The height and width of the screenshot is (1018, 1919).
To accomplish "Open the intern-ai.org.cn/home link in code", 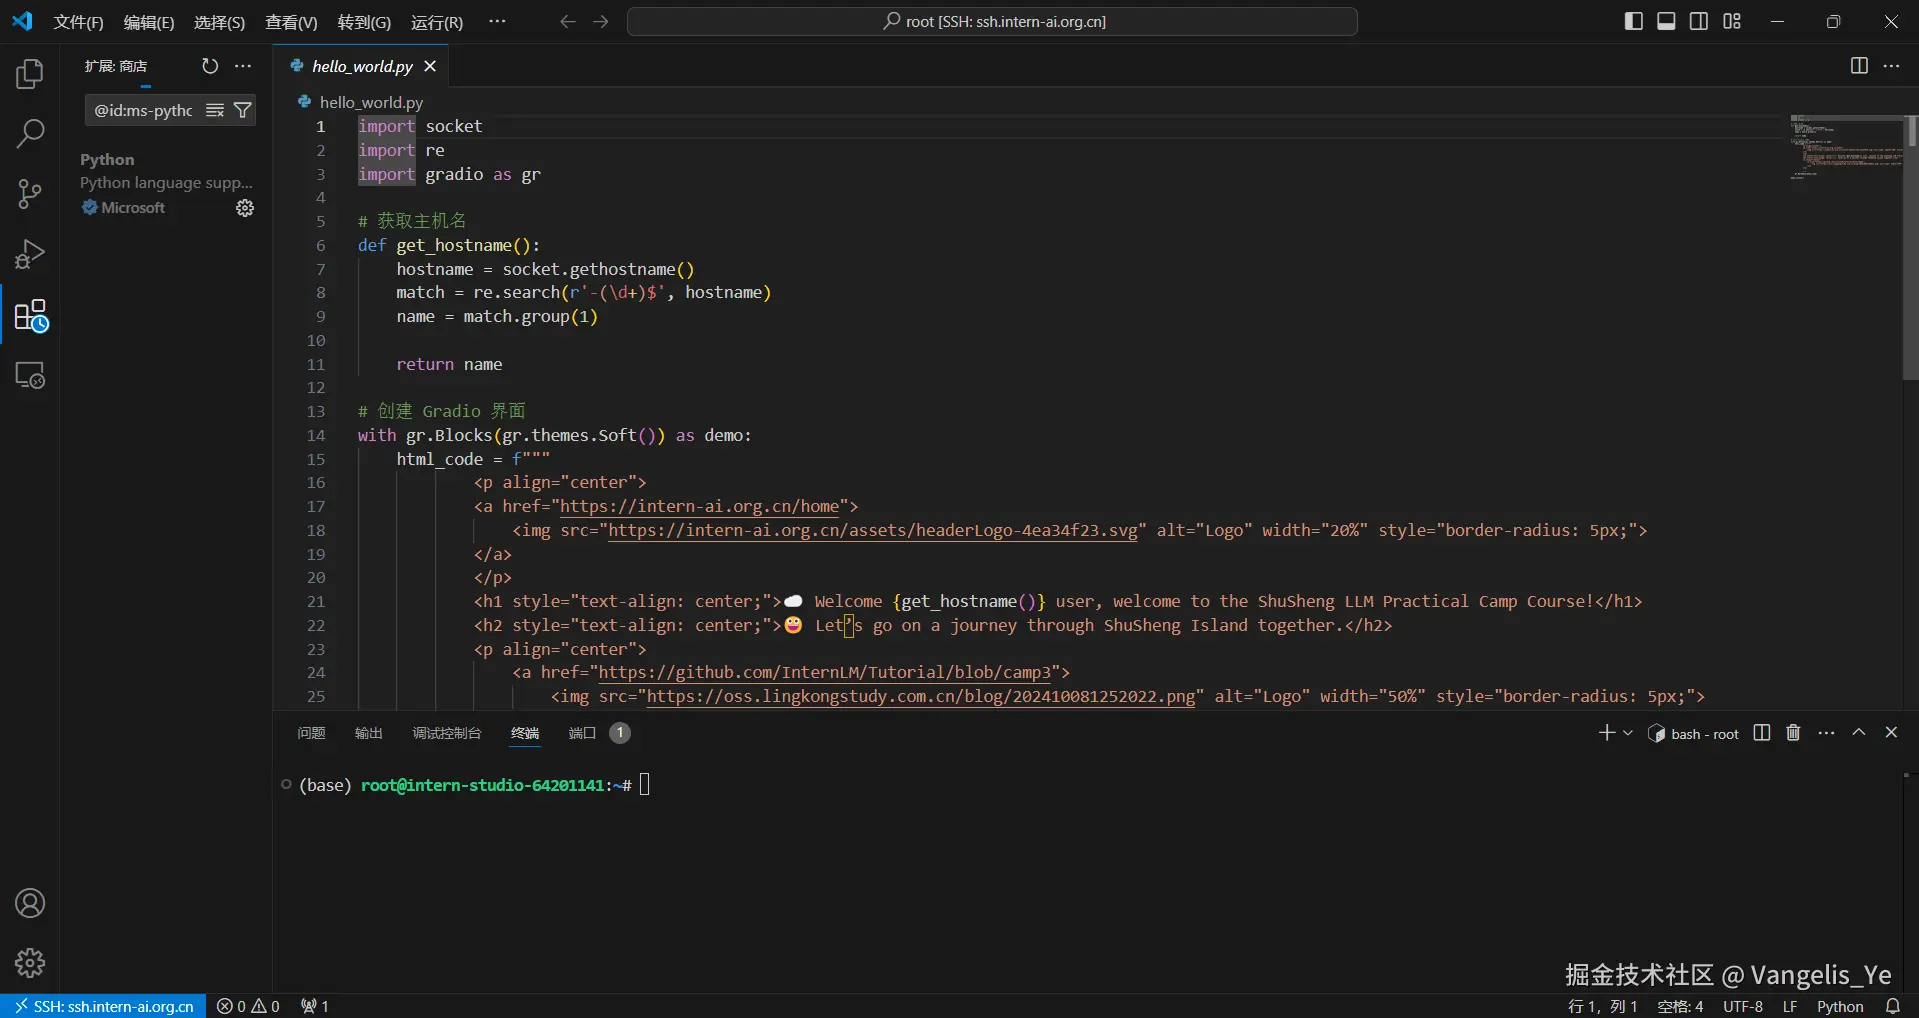I will click(x=699, y=506).
